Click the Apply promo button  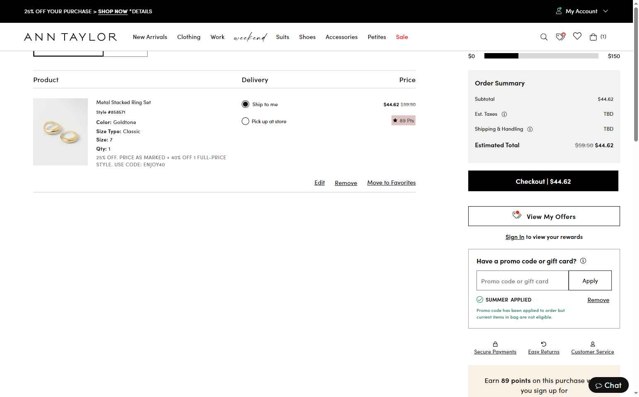point(590,280)
